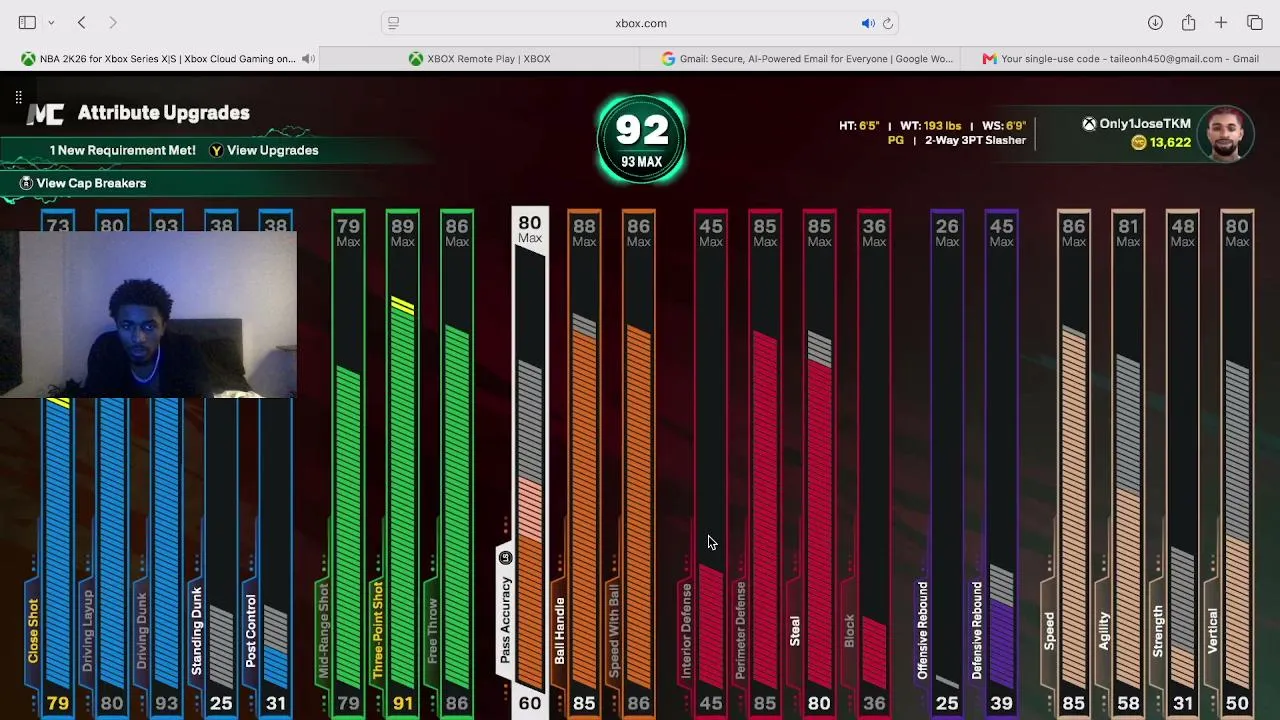
Task: Click the Y button icon beside View Upgrades
Action: (x=216, y=150)
